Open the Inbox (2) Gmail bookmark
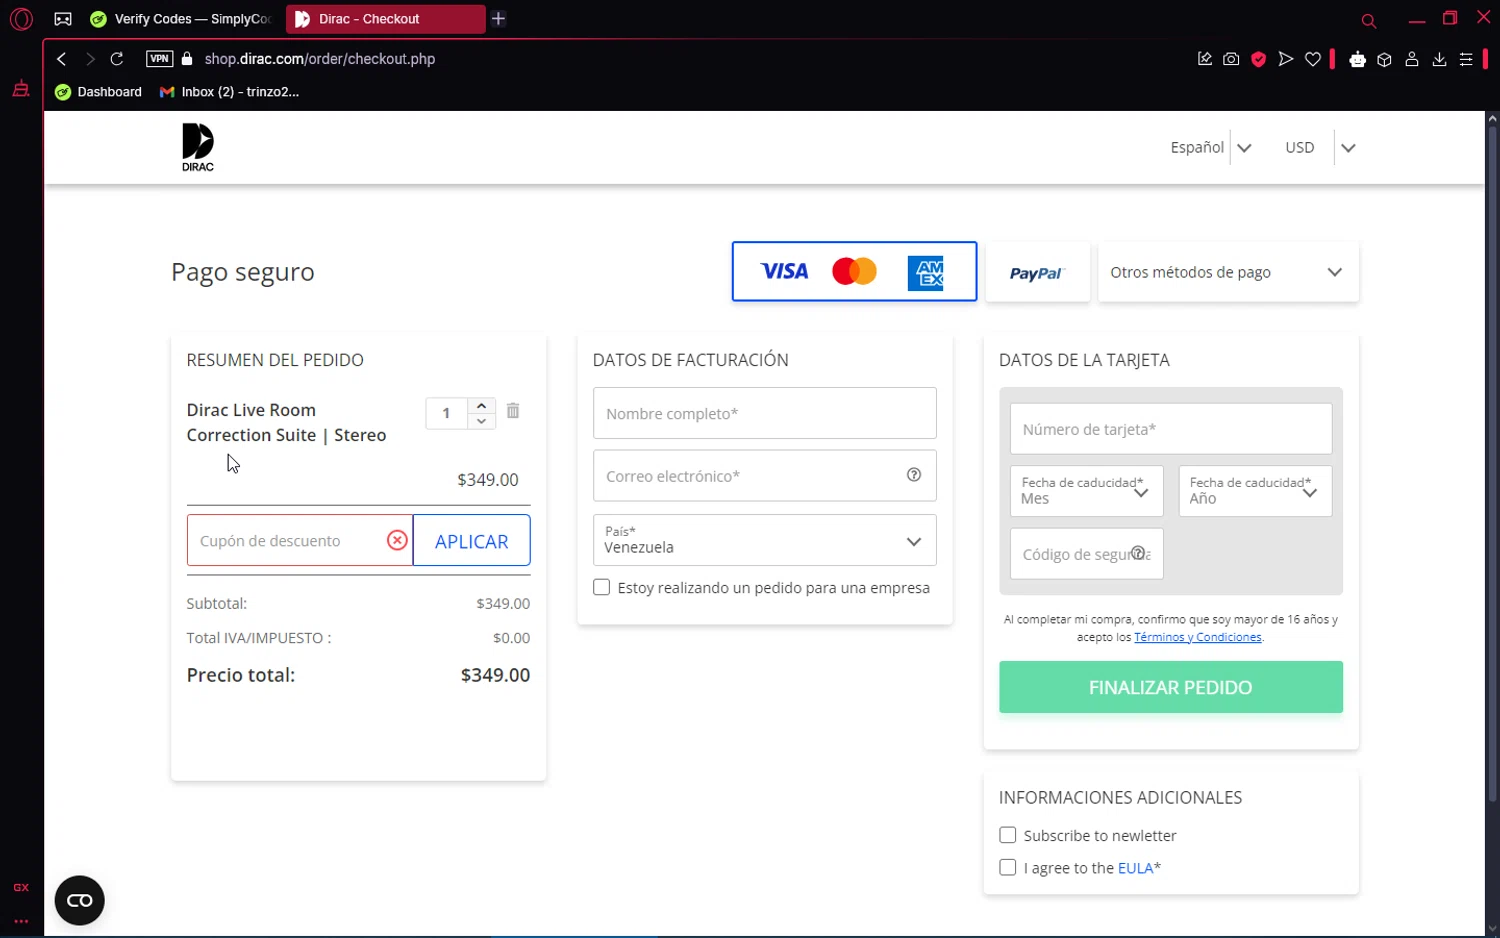 [230, 92]
